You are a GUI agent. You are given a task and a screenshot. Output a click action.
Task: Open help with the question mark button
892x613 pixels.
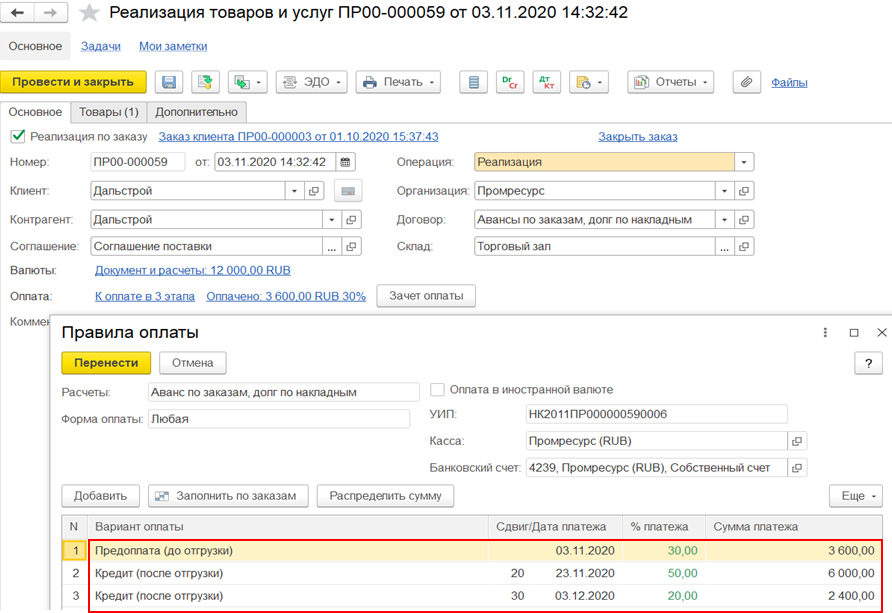tap(868, 363)
